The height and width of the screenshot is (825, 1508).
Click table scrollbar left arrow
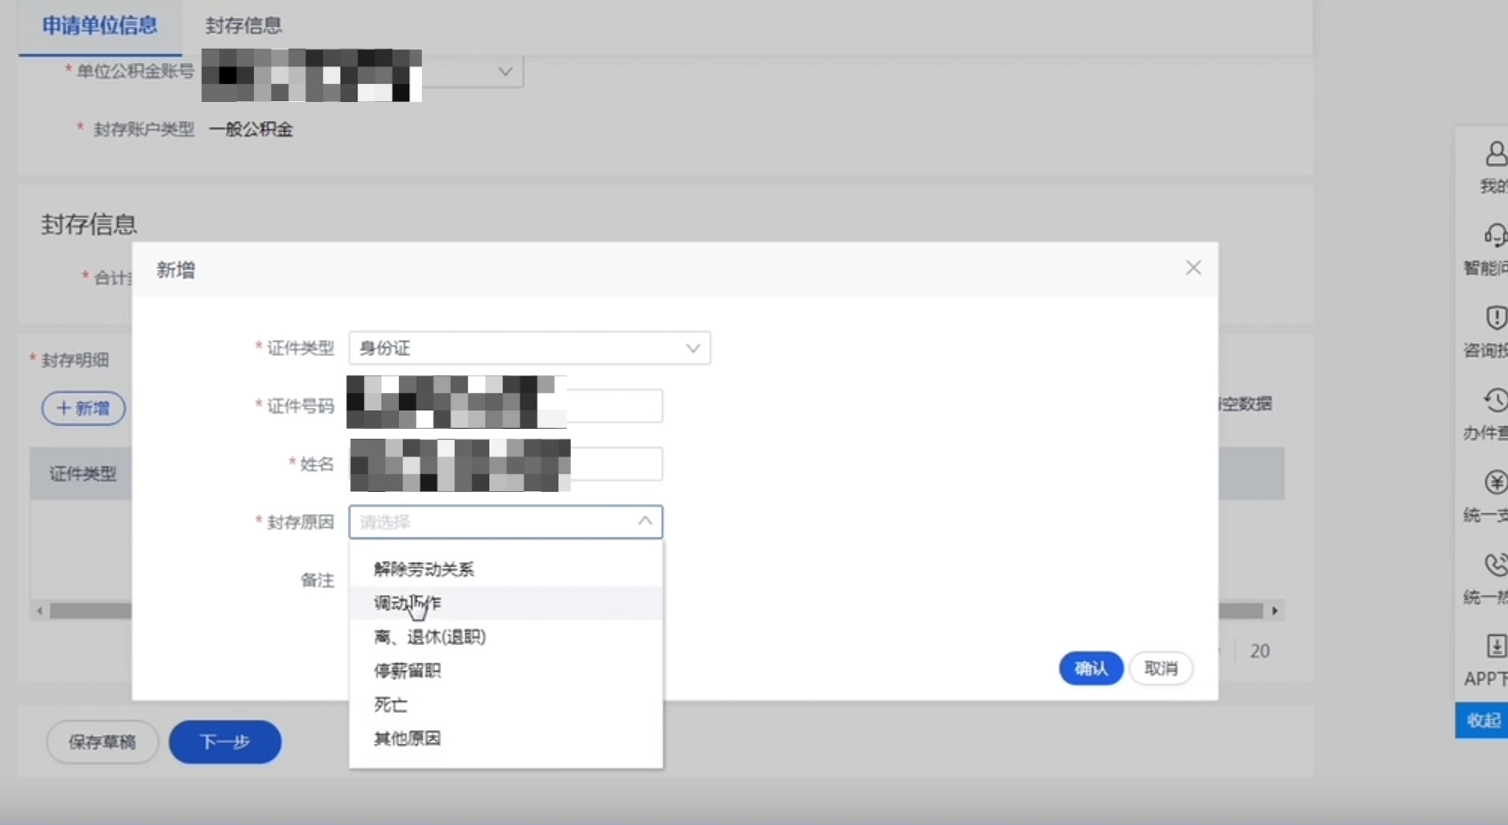[40, 610]
